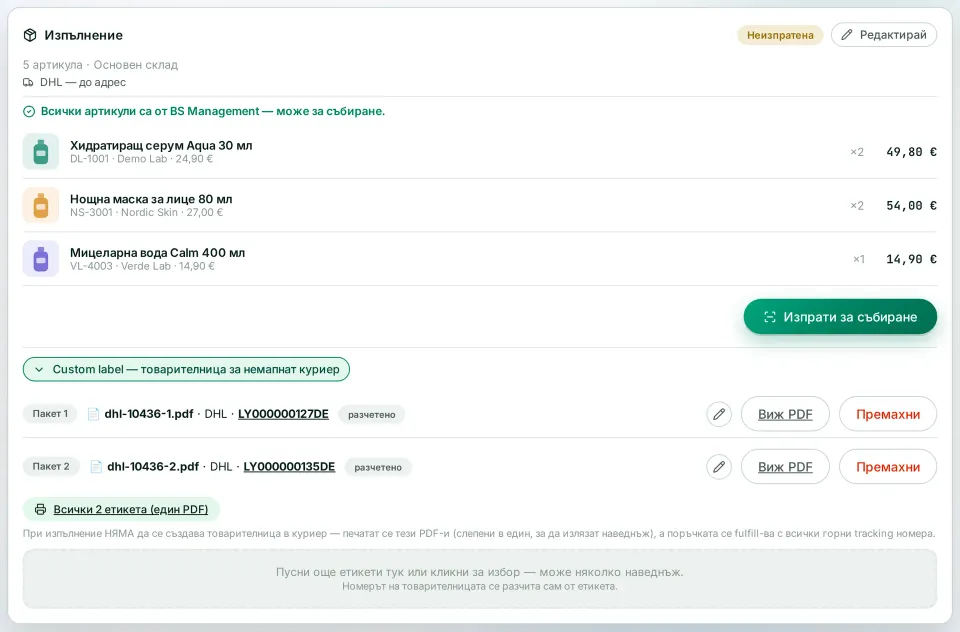Open the Хидратиращ серум Aqua product thumbnail
960x632 pixels.
(41, 151)
